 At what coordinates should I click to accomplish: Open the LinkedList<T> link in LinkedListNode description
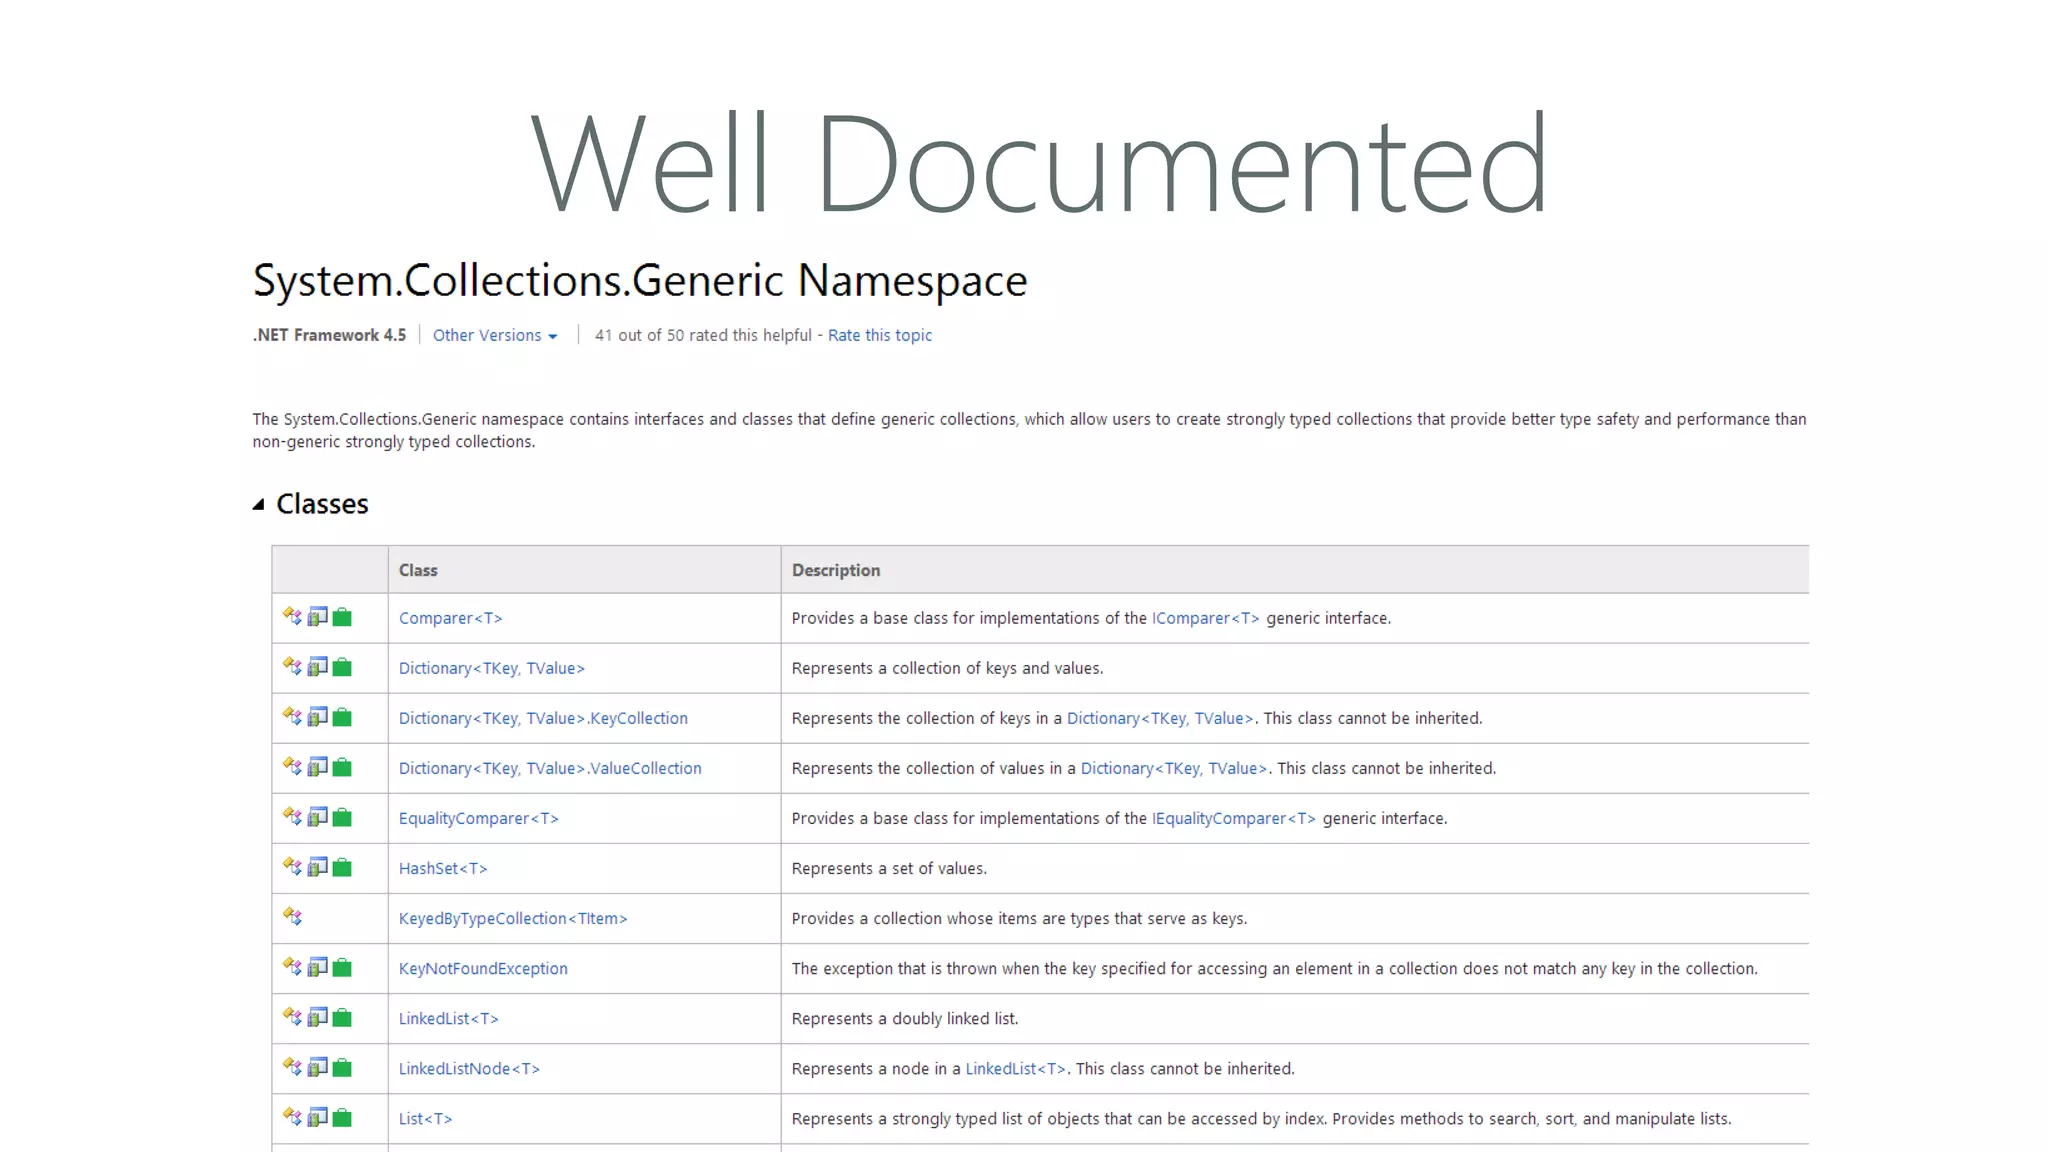click(x=1015, y=1069)
